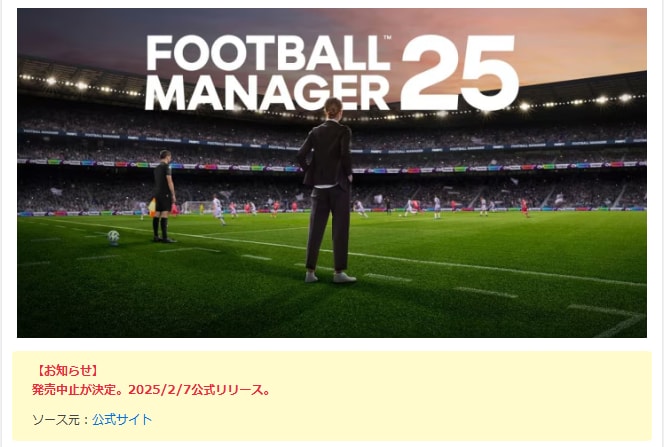Select the manager standing in black suit
Screen dimensions: 664x447
coord(327,190)
